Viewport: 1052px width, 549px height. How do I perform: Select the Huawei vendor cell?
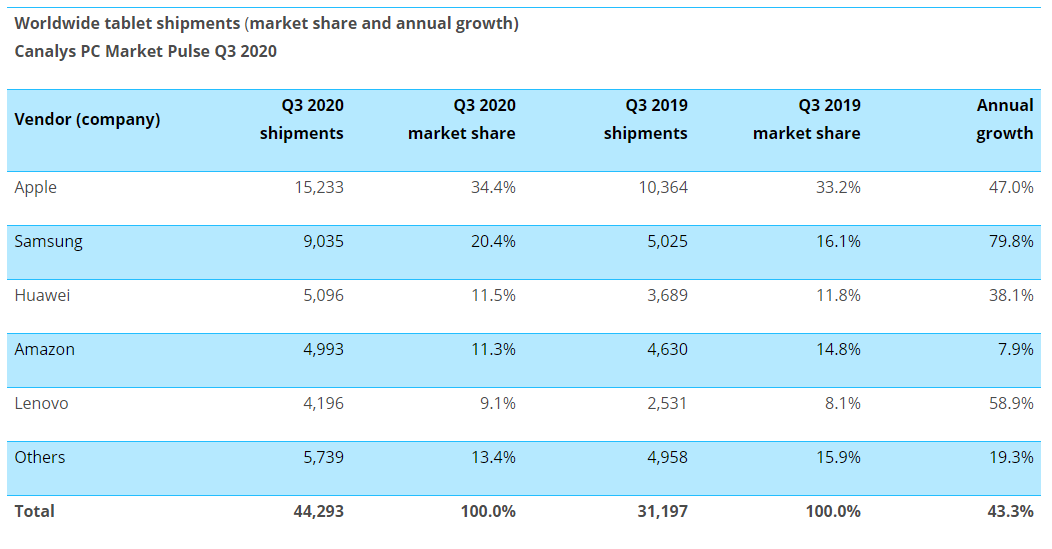42,295
